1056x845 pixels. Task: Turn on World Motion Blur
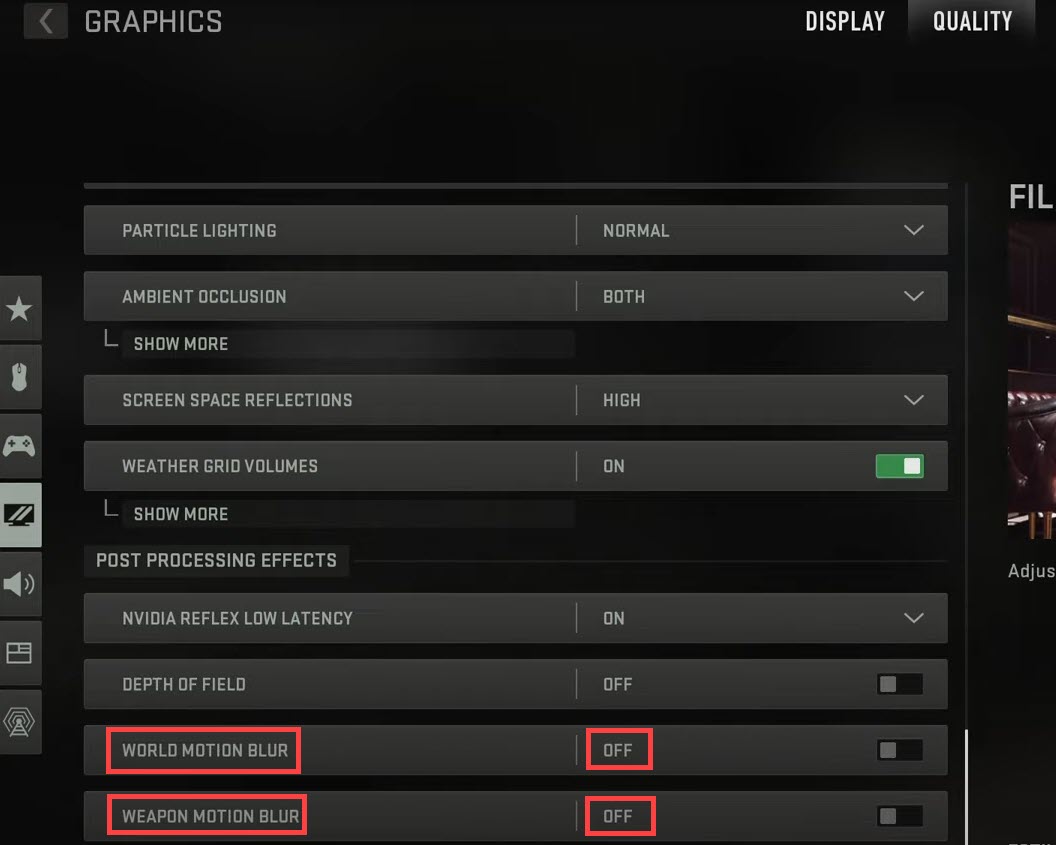pyautogui.click(x=898, y=750)
